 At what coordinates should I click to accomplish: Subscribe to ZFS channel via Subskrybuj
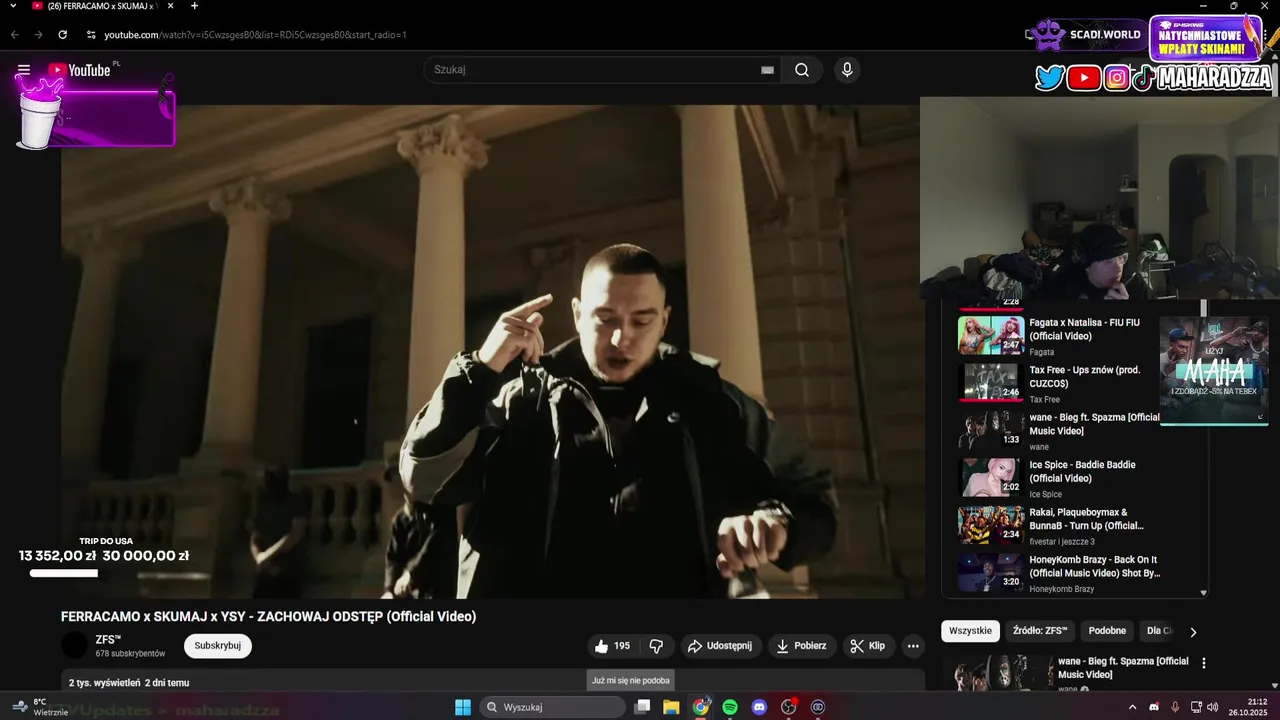pyautogui.click(x=218, y=646)
